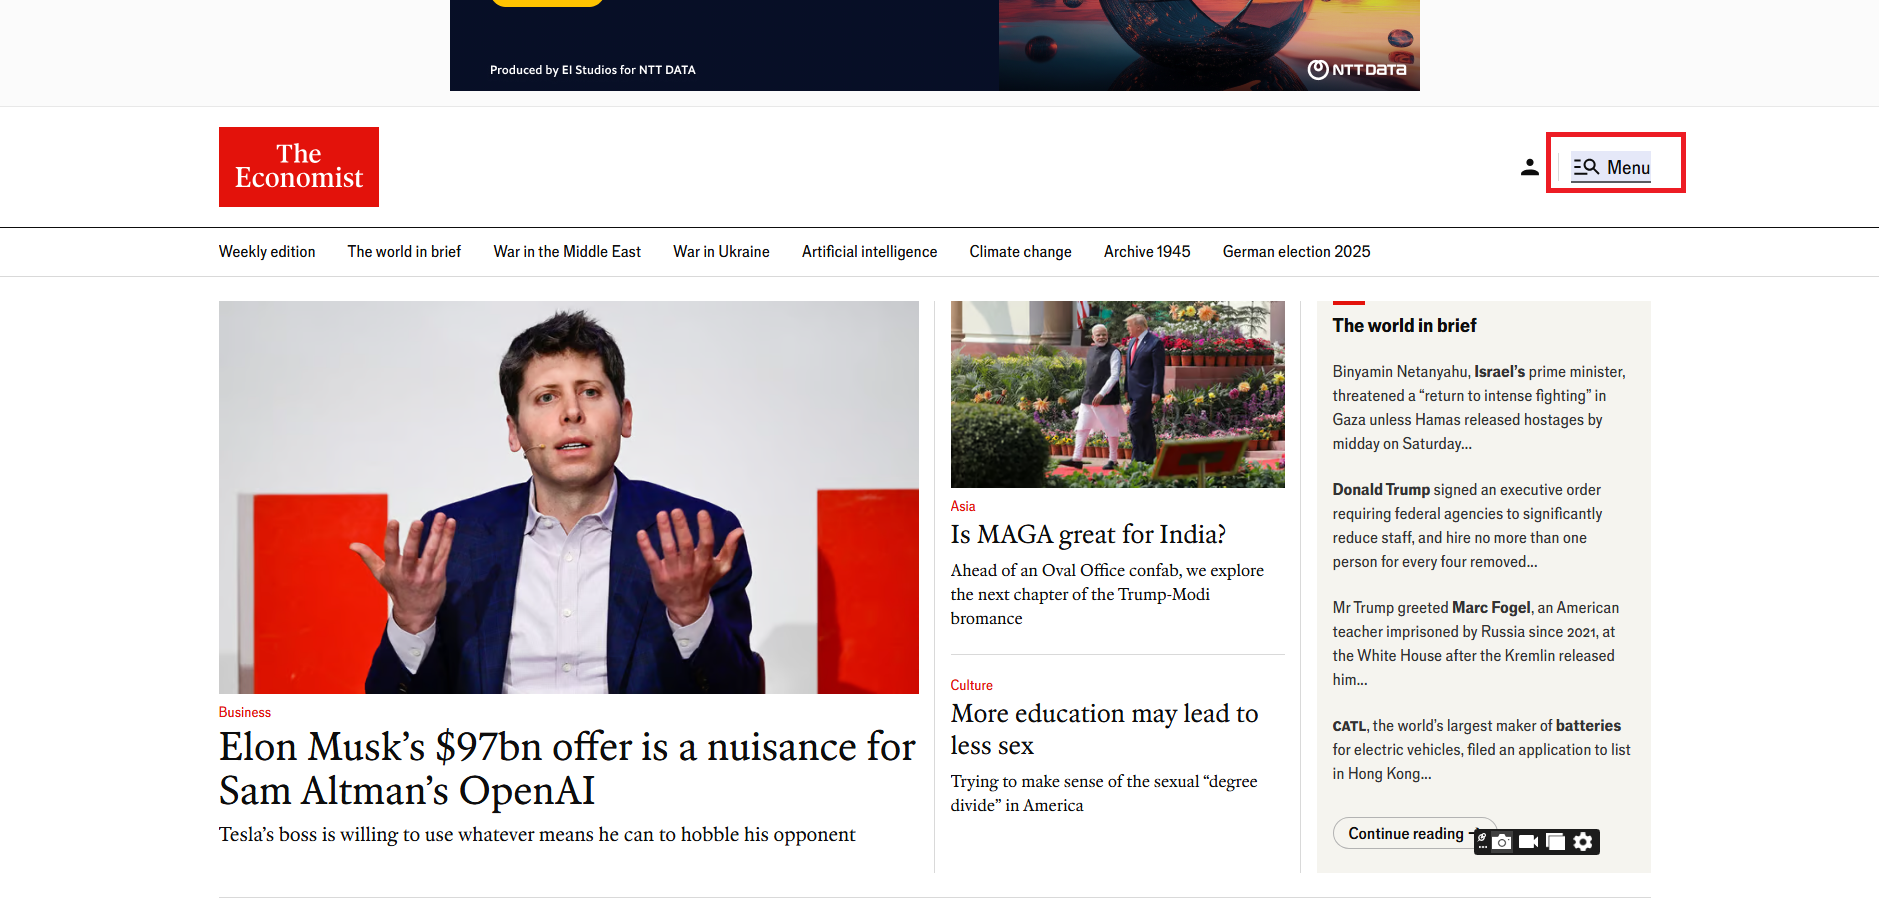The height and width of the screenshot is (906, 1879).
Task: Open capture settings gear icon
Action: click(1583, 842)
